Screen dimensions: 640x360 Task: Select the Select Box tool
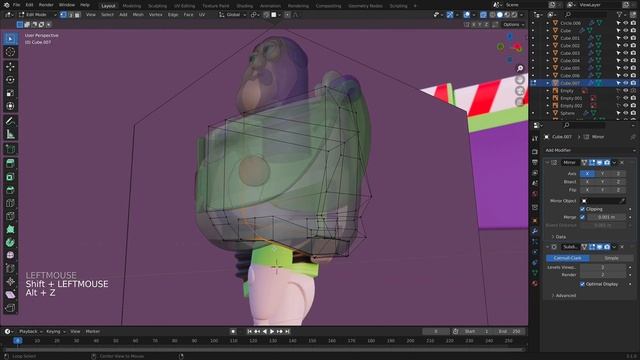11,38
